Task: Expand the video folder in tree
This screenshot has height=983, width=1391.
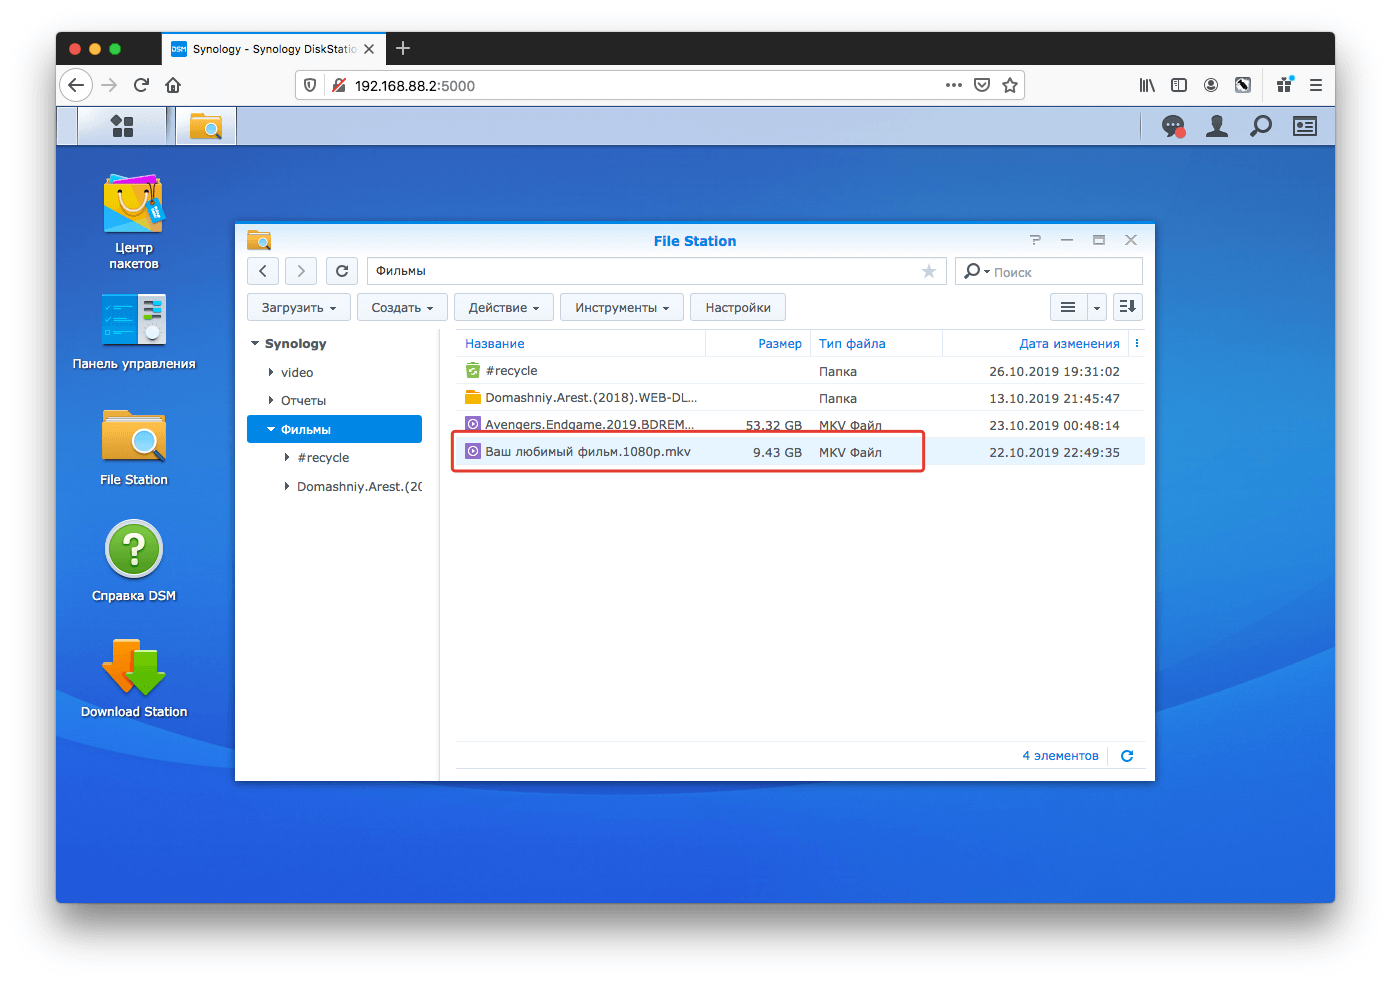Action: click(271, 372)
